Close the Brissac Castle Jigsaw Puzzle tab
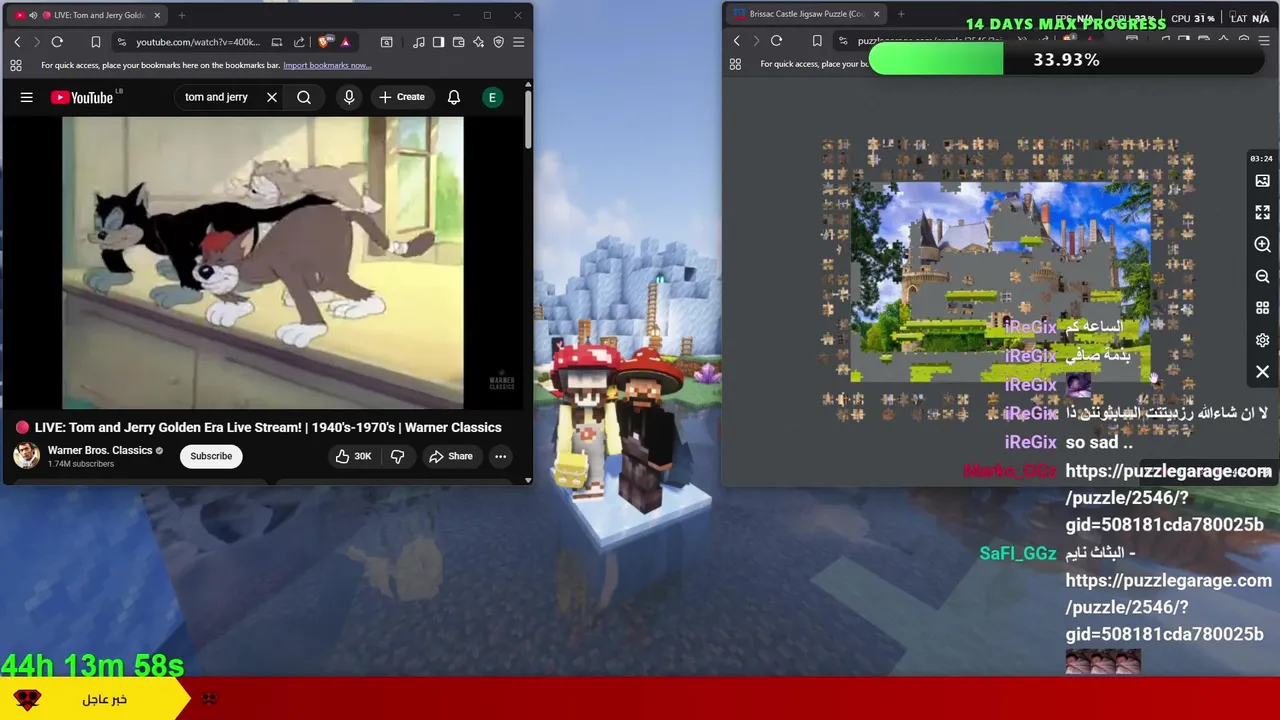1280x720 pixels. tap(877, 14)
